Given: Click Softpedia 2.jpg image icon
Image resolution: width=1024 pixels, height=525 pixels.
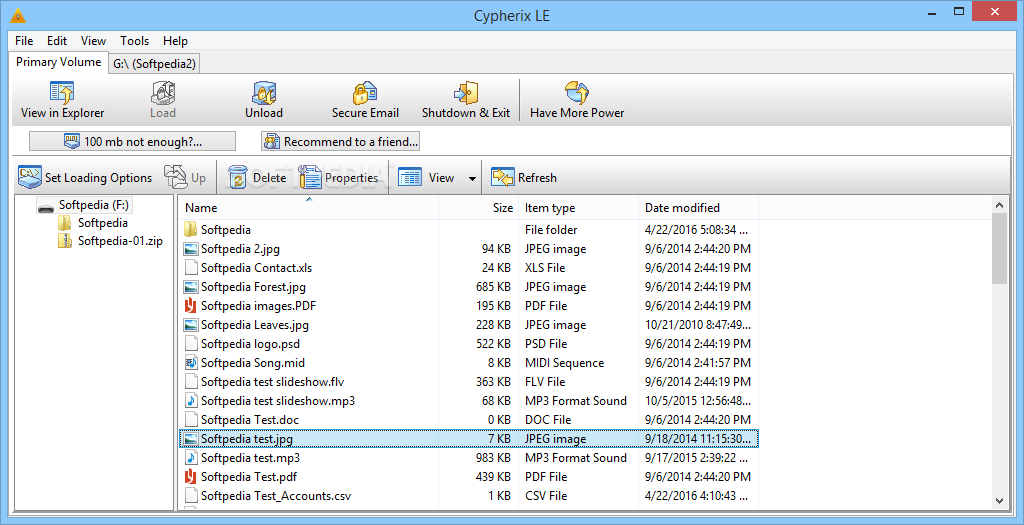Looking at the screenshot, I should 191,249.
